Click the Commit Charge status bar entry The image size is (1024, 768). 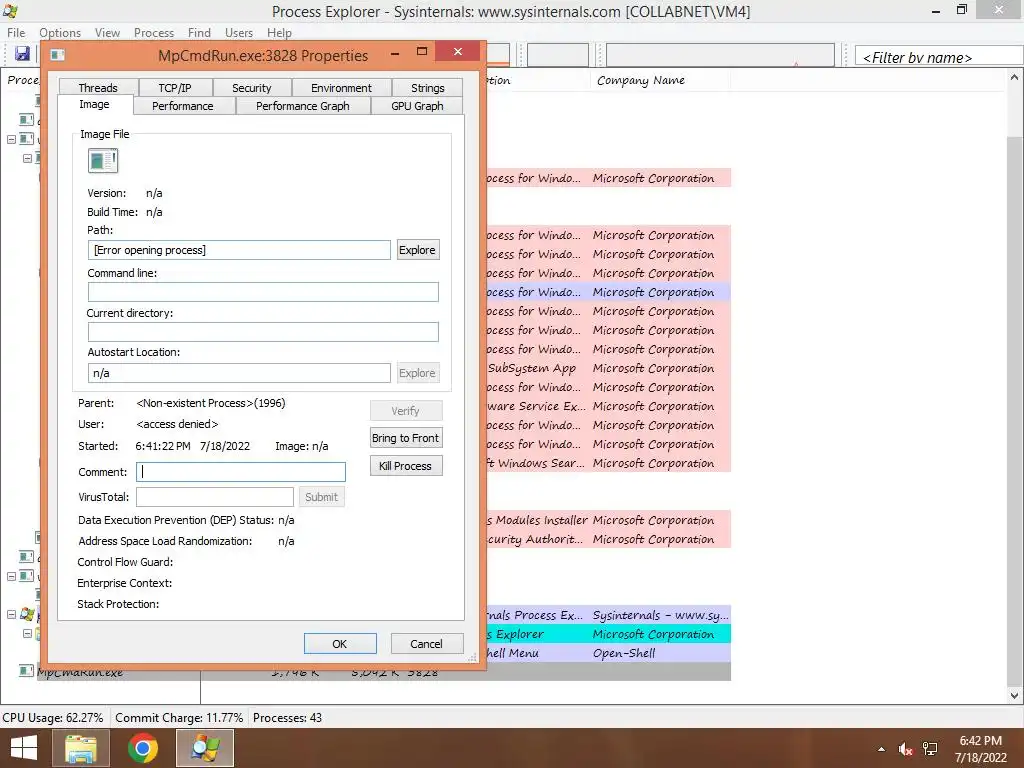(179, 718)
